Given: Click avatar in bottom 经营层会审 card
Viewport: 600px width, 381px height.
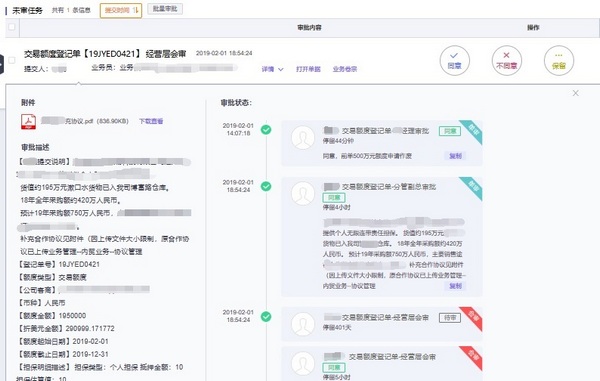Looking at the screenshot, I should point(303,364).
